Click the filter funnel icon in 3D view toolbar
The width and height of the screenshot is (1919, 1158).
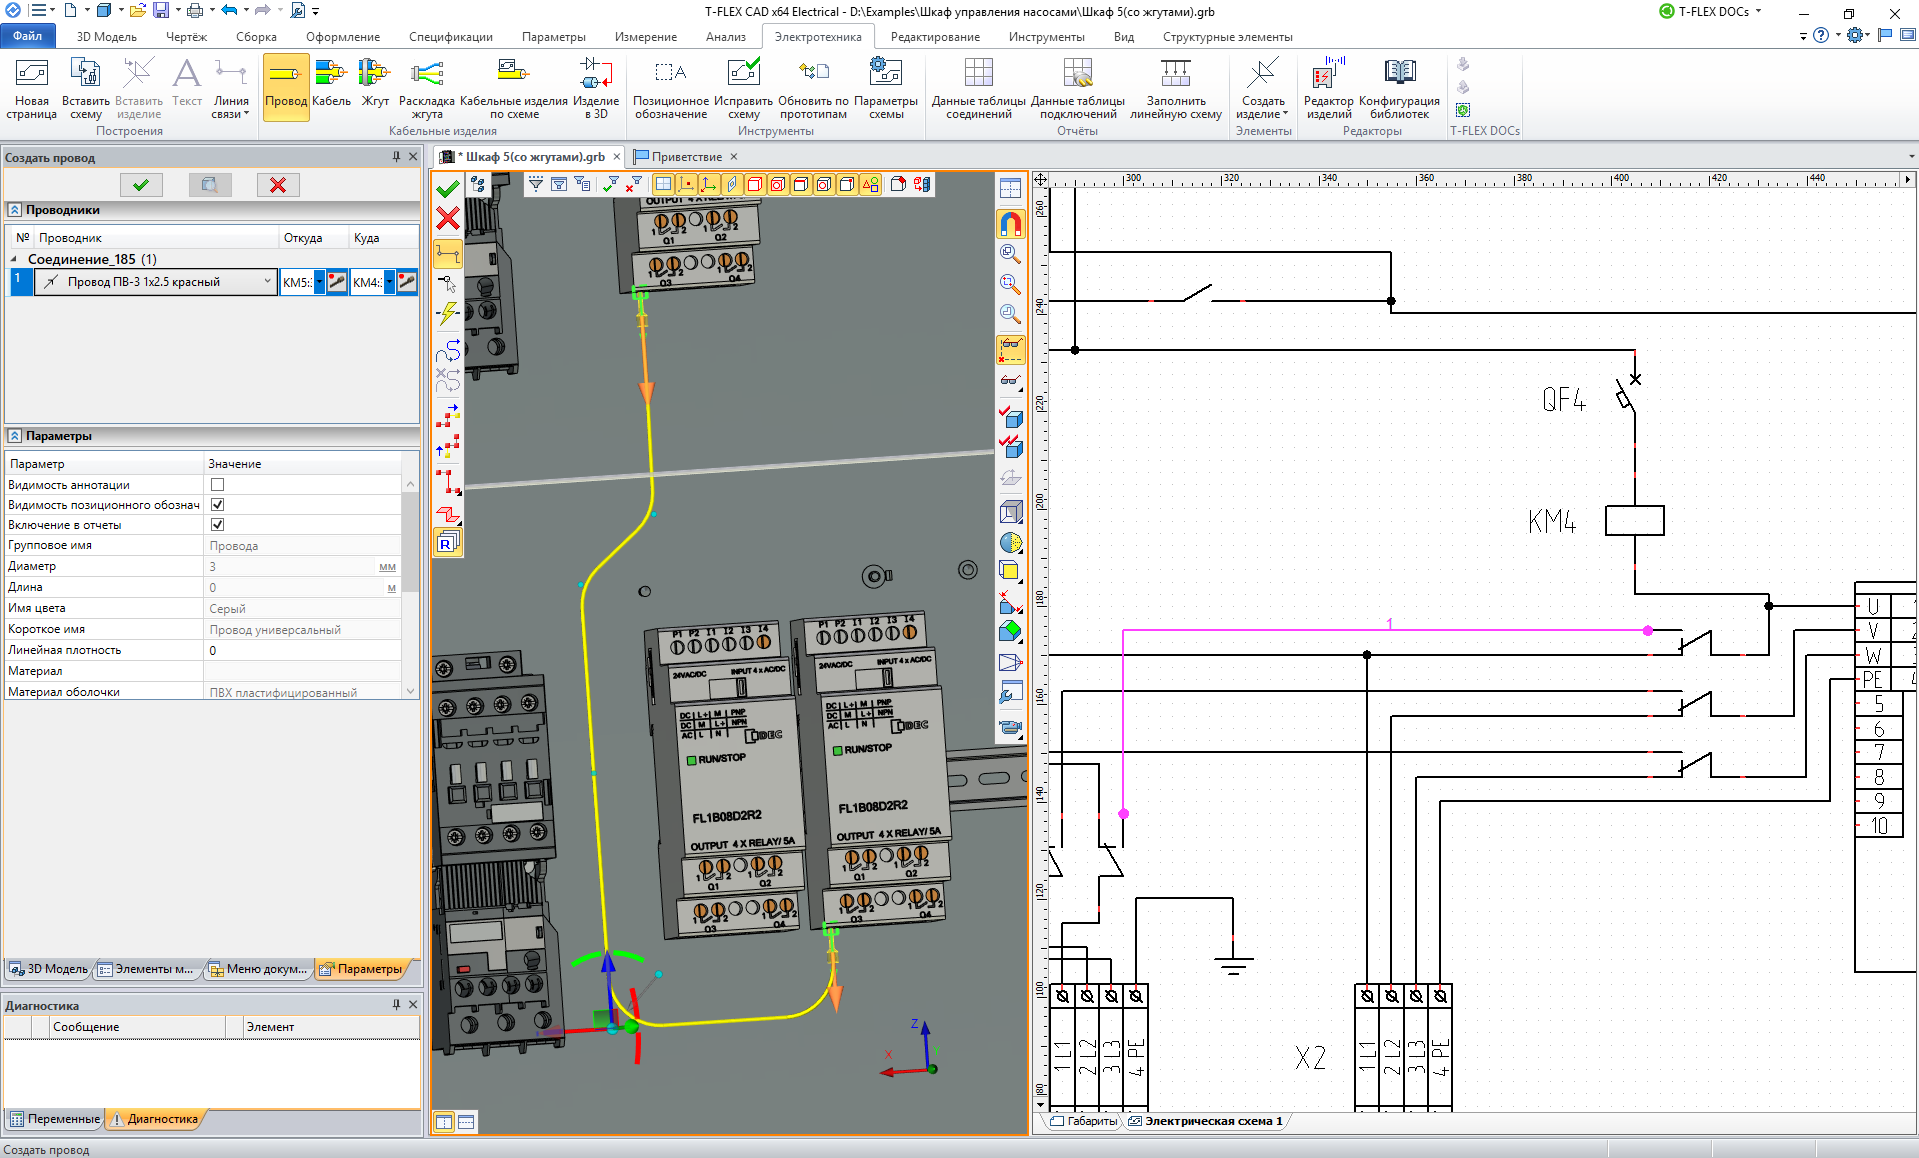pyautogui.click(x=536, y=184)
